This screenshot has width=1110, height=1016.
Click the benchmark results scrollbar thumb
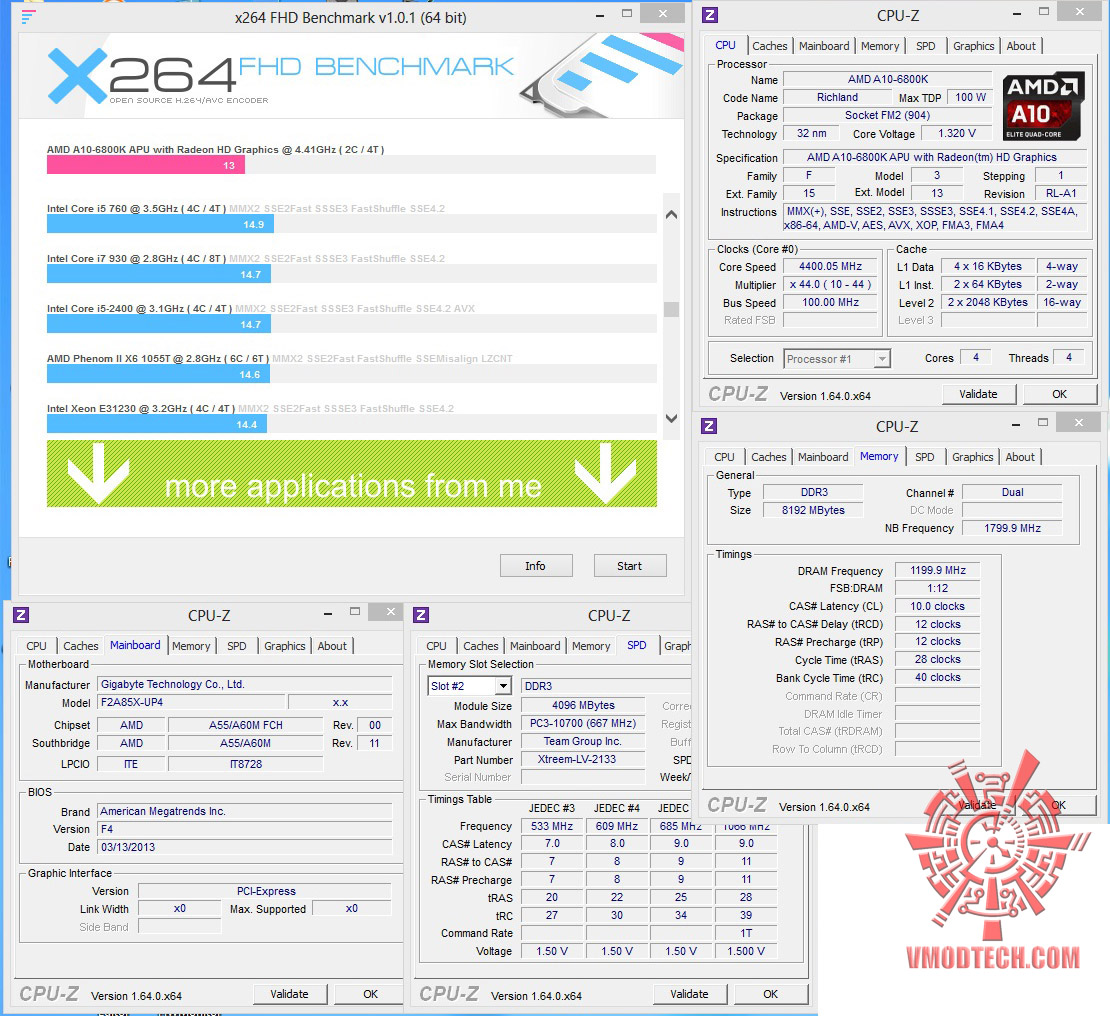(x=672, y=309)
